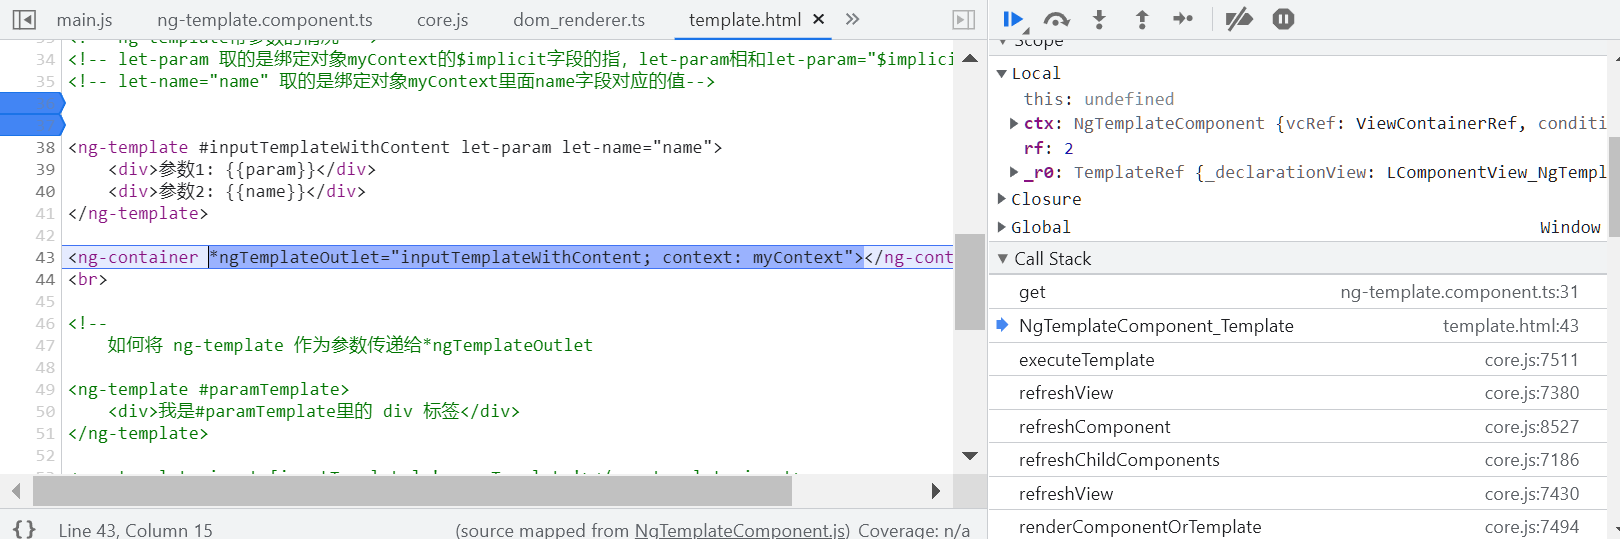
Task: Step into next function call
Action: [x=1099, y=19]
